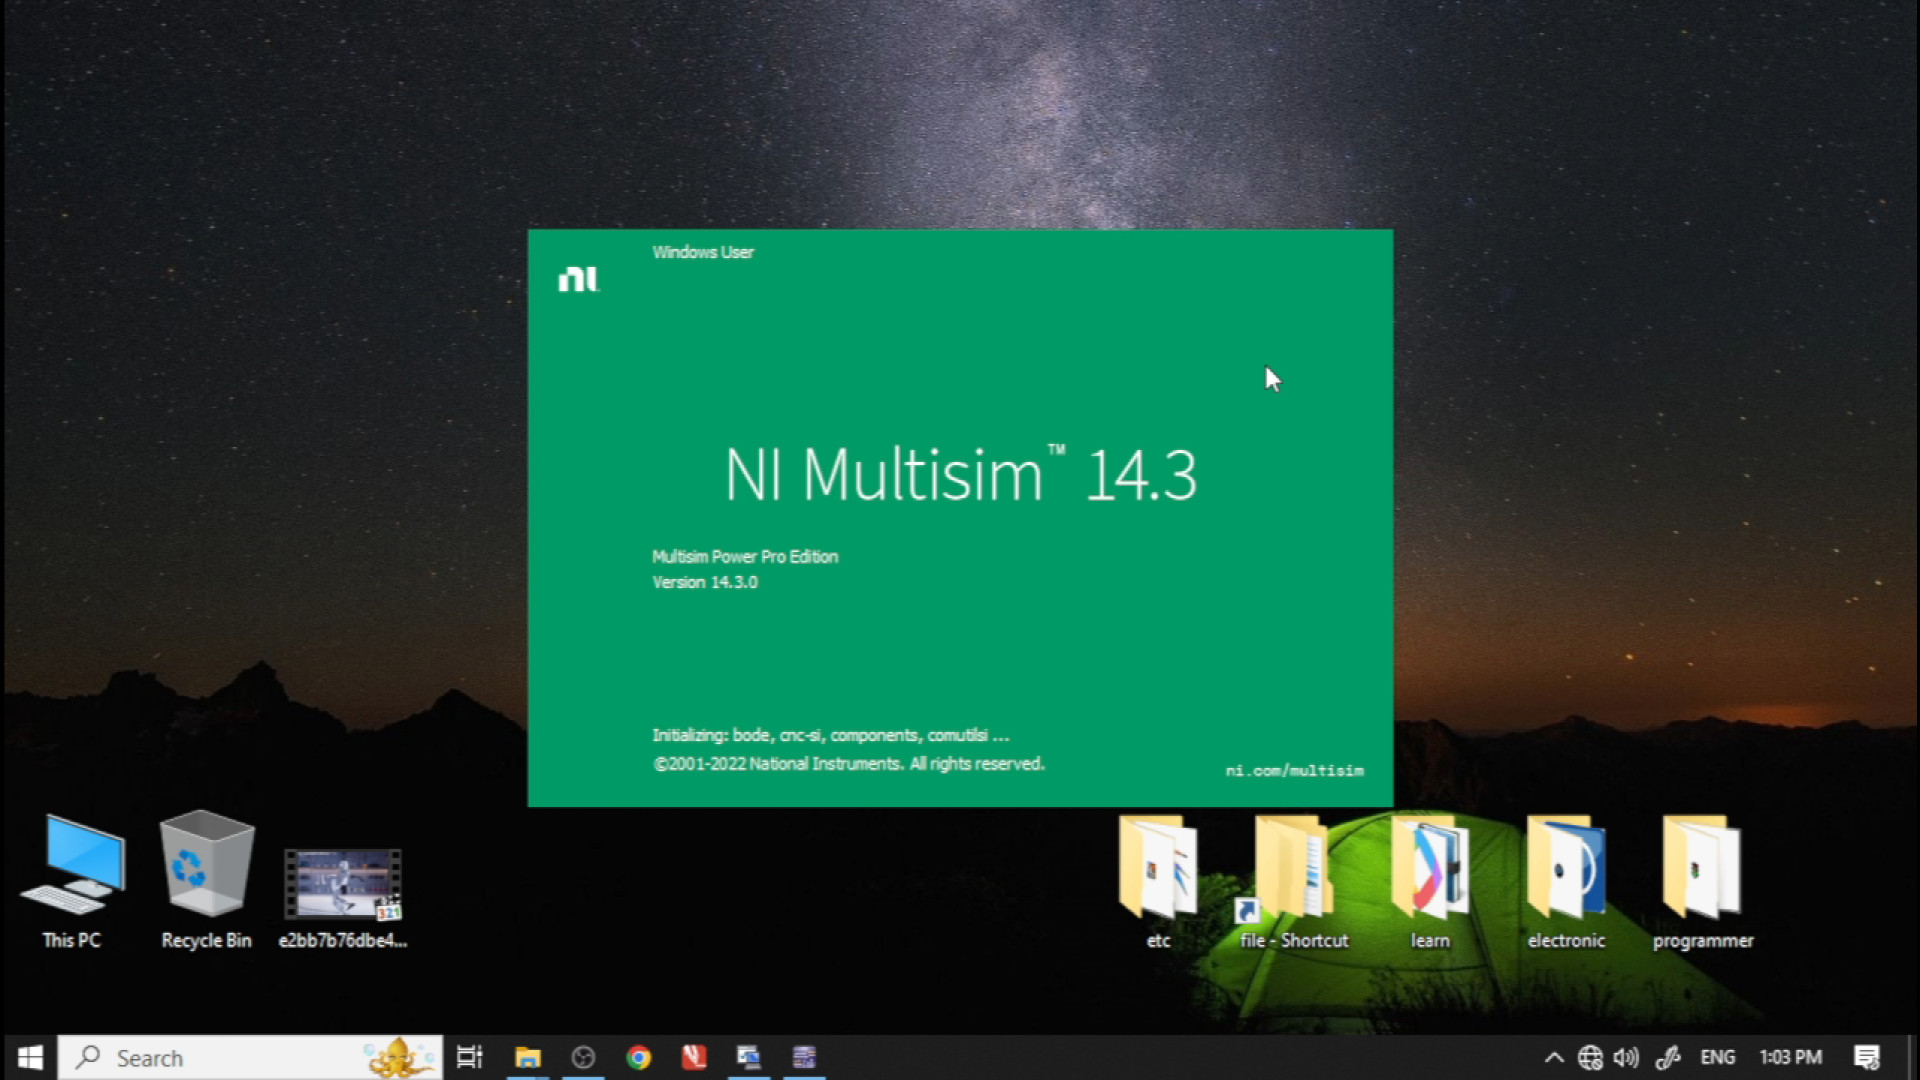Click the Version 14.3.0 text

tap(705, 582)
